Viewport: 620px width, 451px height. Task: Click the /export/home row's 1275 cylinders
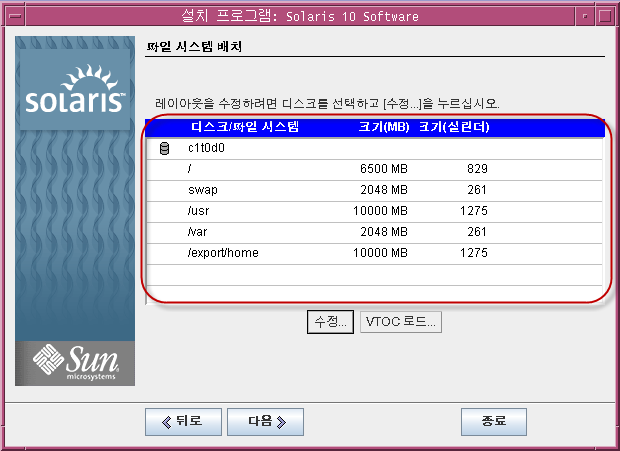click(474, 253)
